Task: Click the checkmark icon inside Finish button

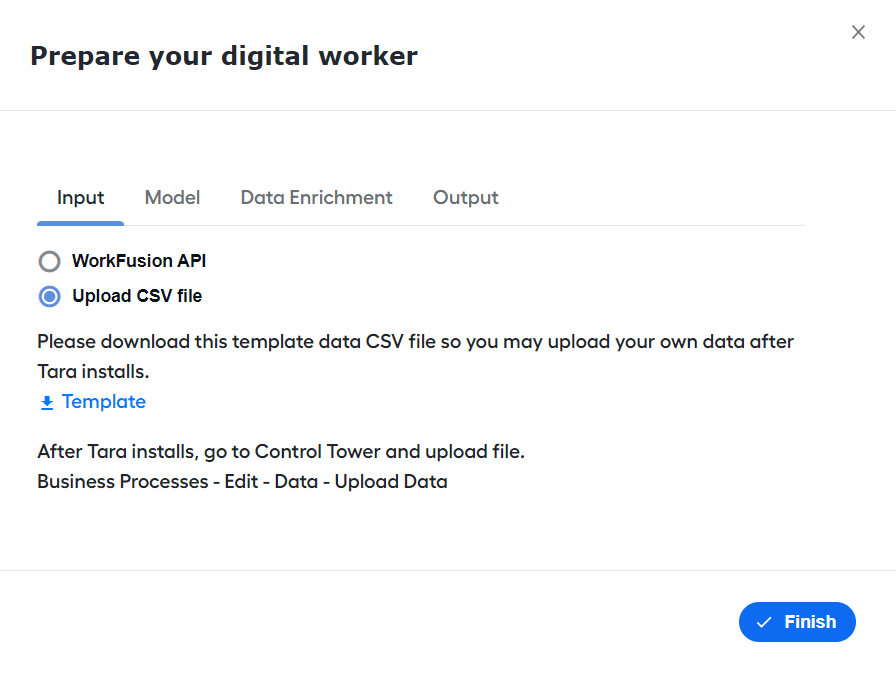Action: click(x=764, y=622)
